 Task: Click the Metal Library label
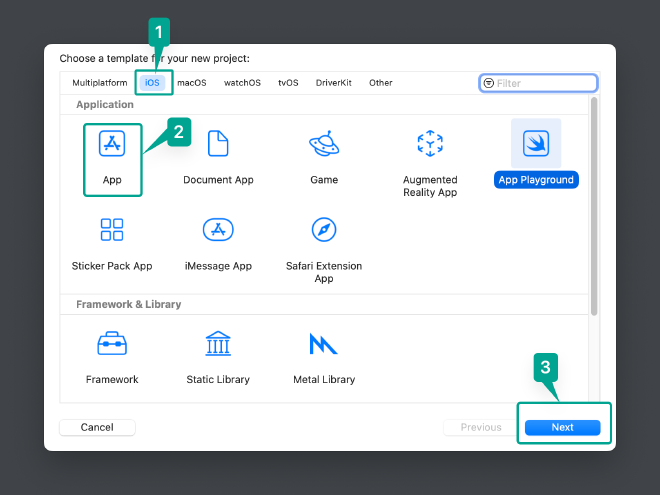click(324, 379)
